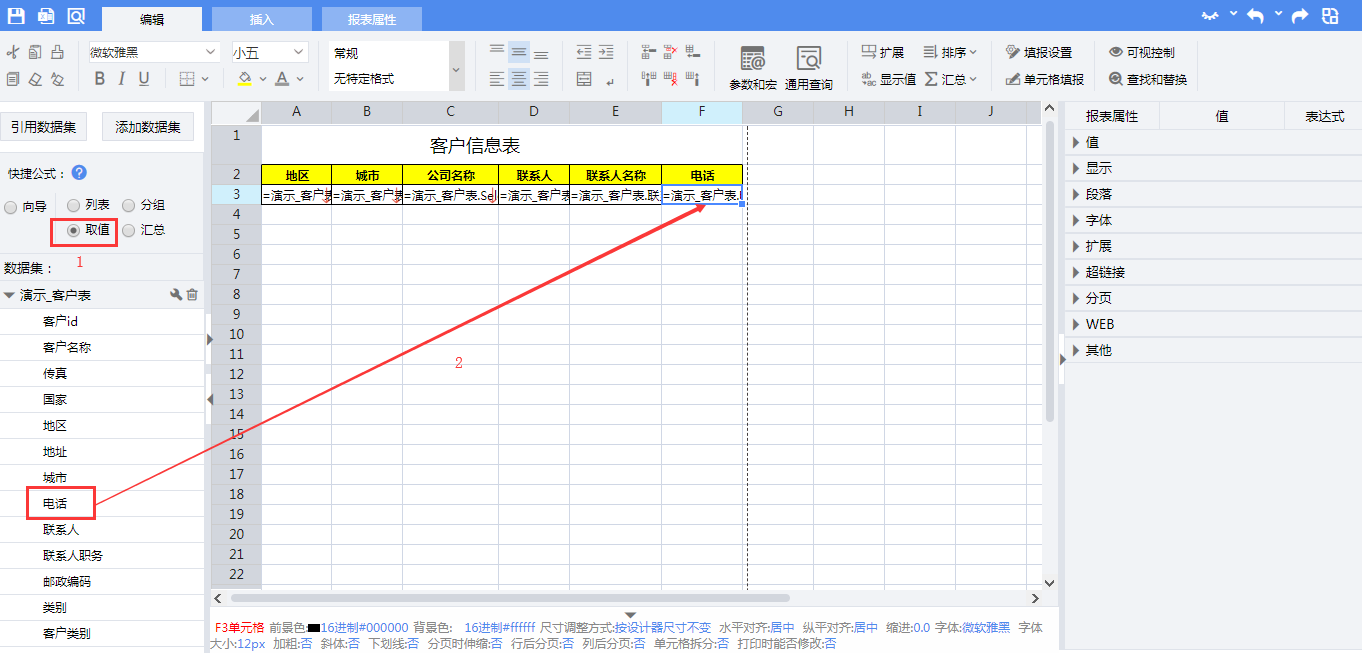Click the save icon in title bar
1362x657 pixels.
tap(16, 16)
